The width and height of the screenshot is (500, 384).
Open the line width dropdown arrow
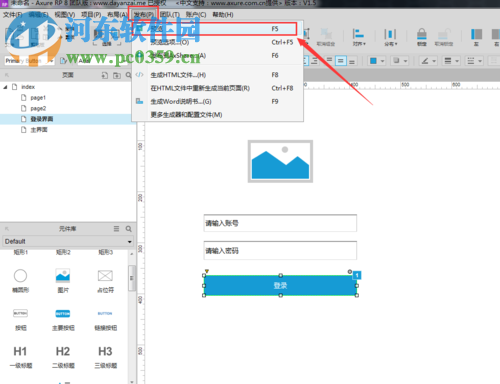tap(457, 61)
